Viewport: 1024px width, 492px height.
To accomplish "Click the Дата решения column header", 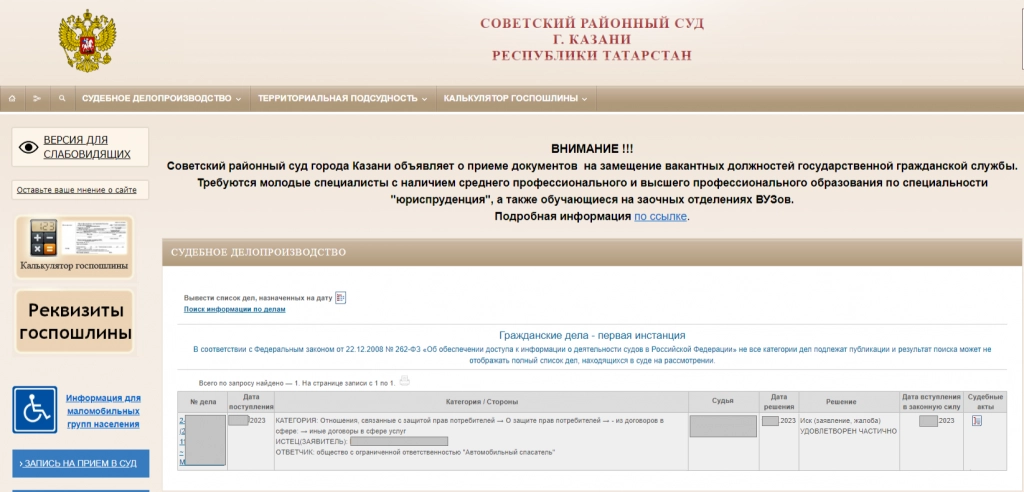I will (x=778, y=402).
